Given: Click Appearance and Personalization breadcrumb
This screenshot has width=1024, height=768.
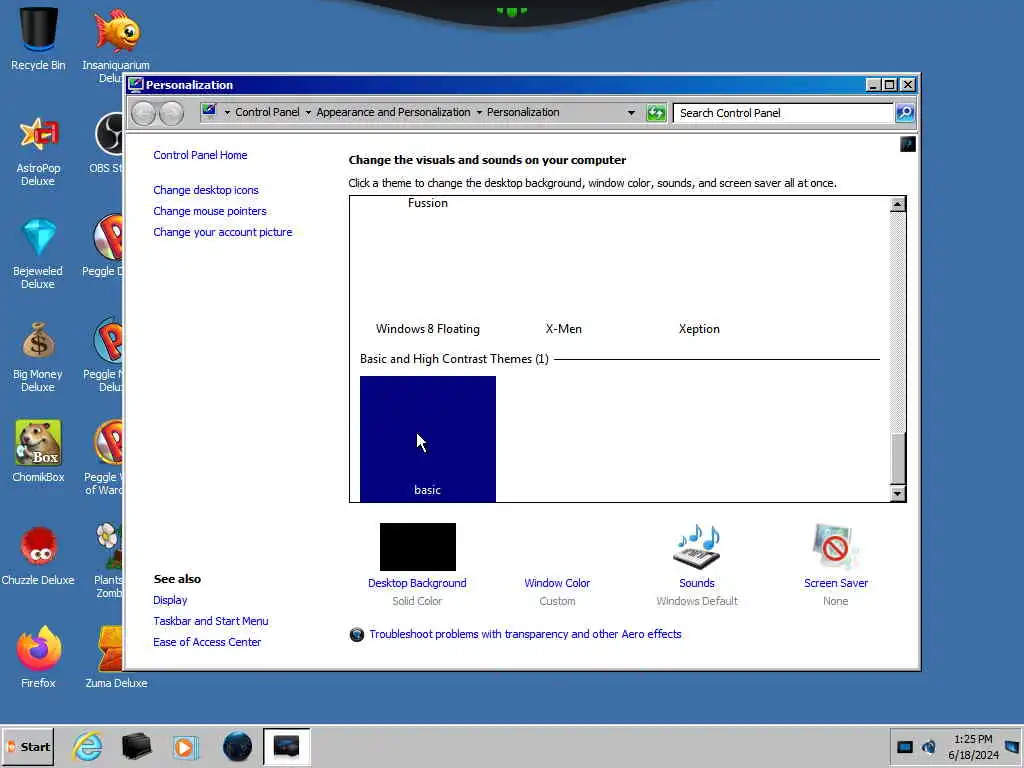Looking at the screenshot, I should [x=393, y=112].
